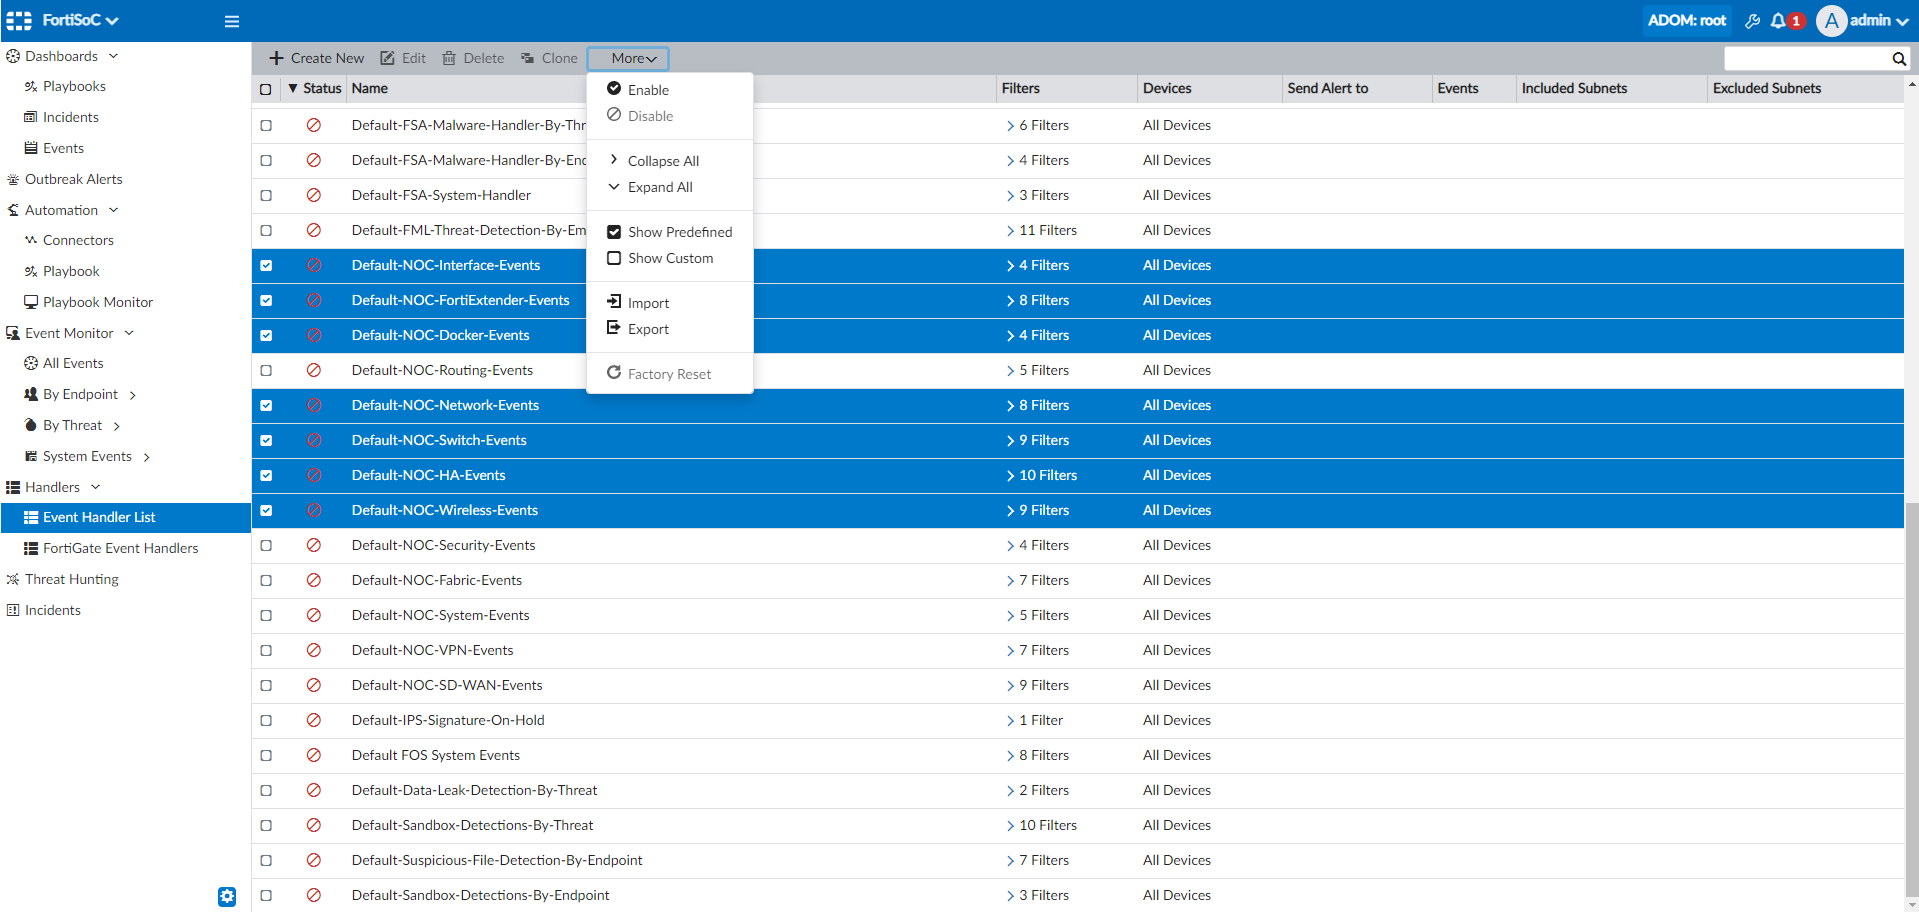The width and height of the screenshot is (1919, 914).
Task: Click the Delete toolbar button
Action: [473, 58]
